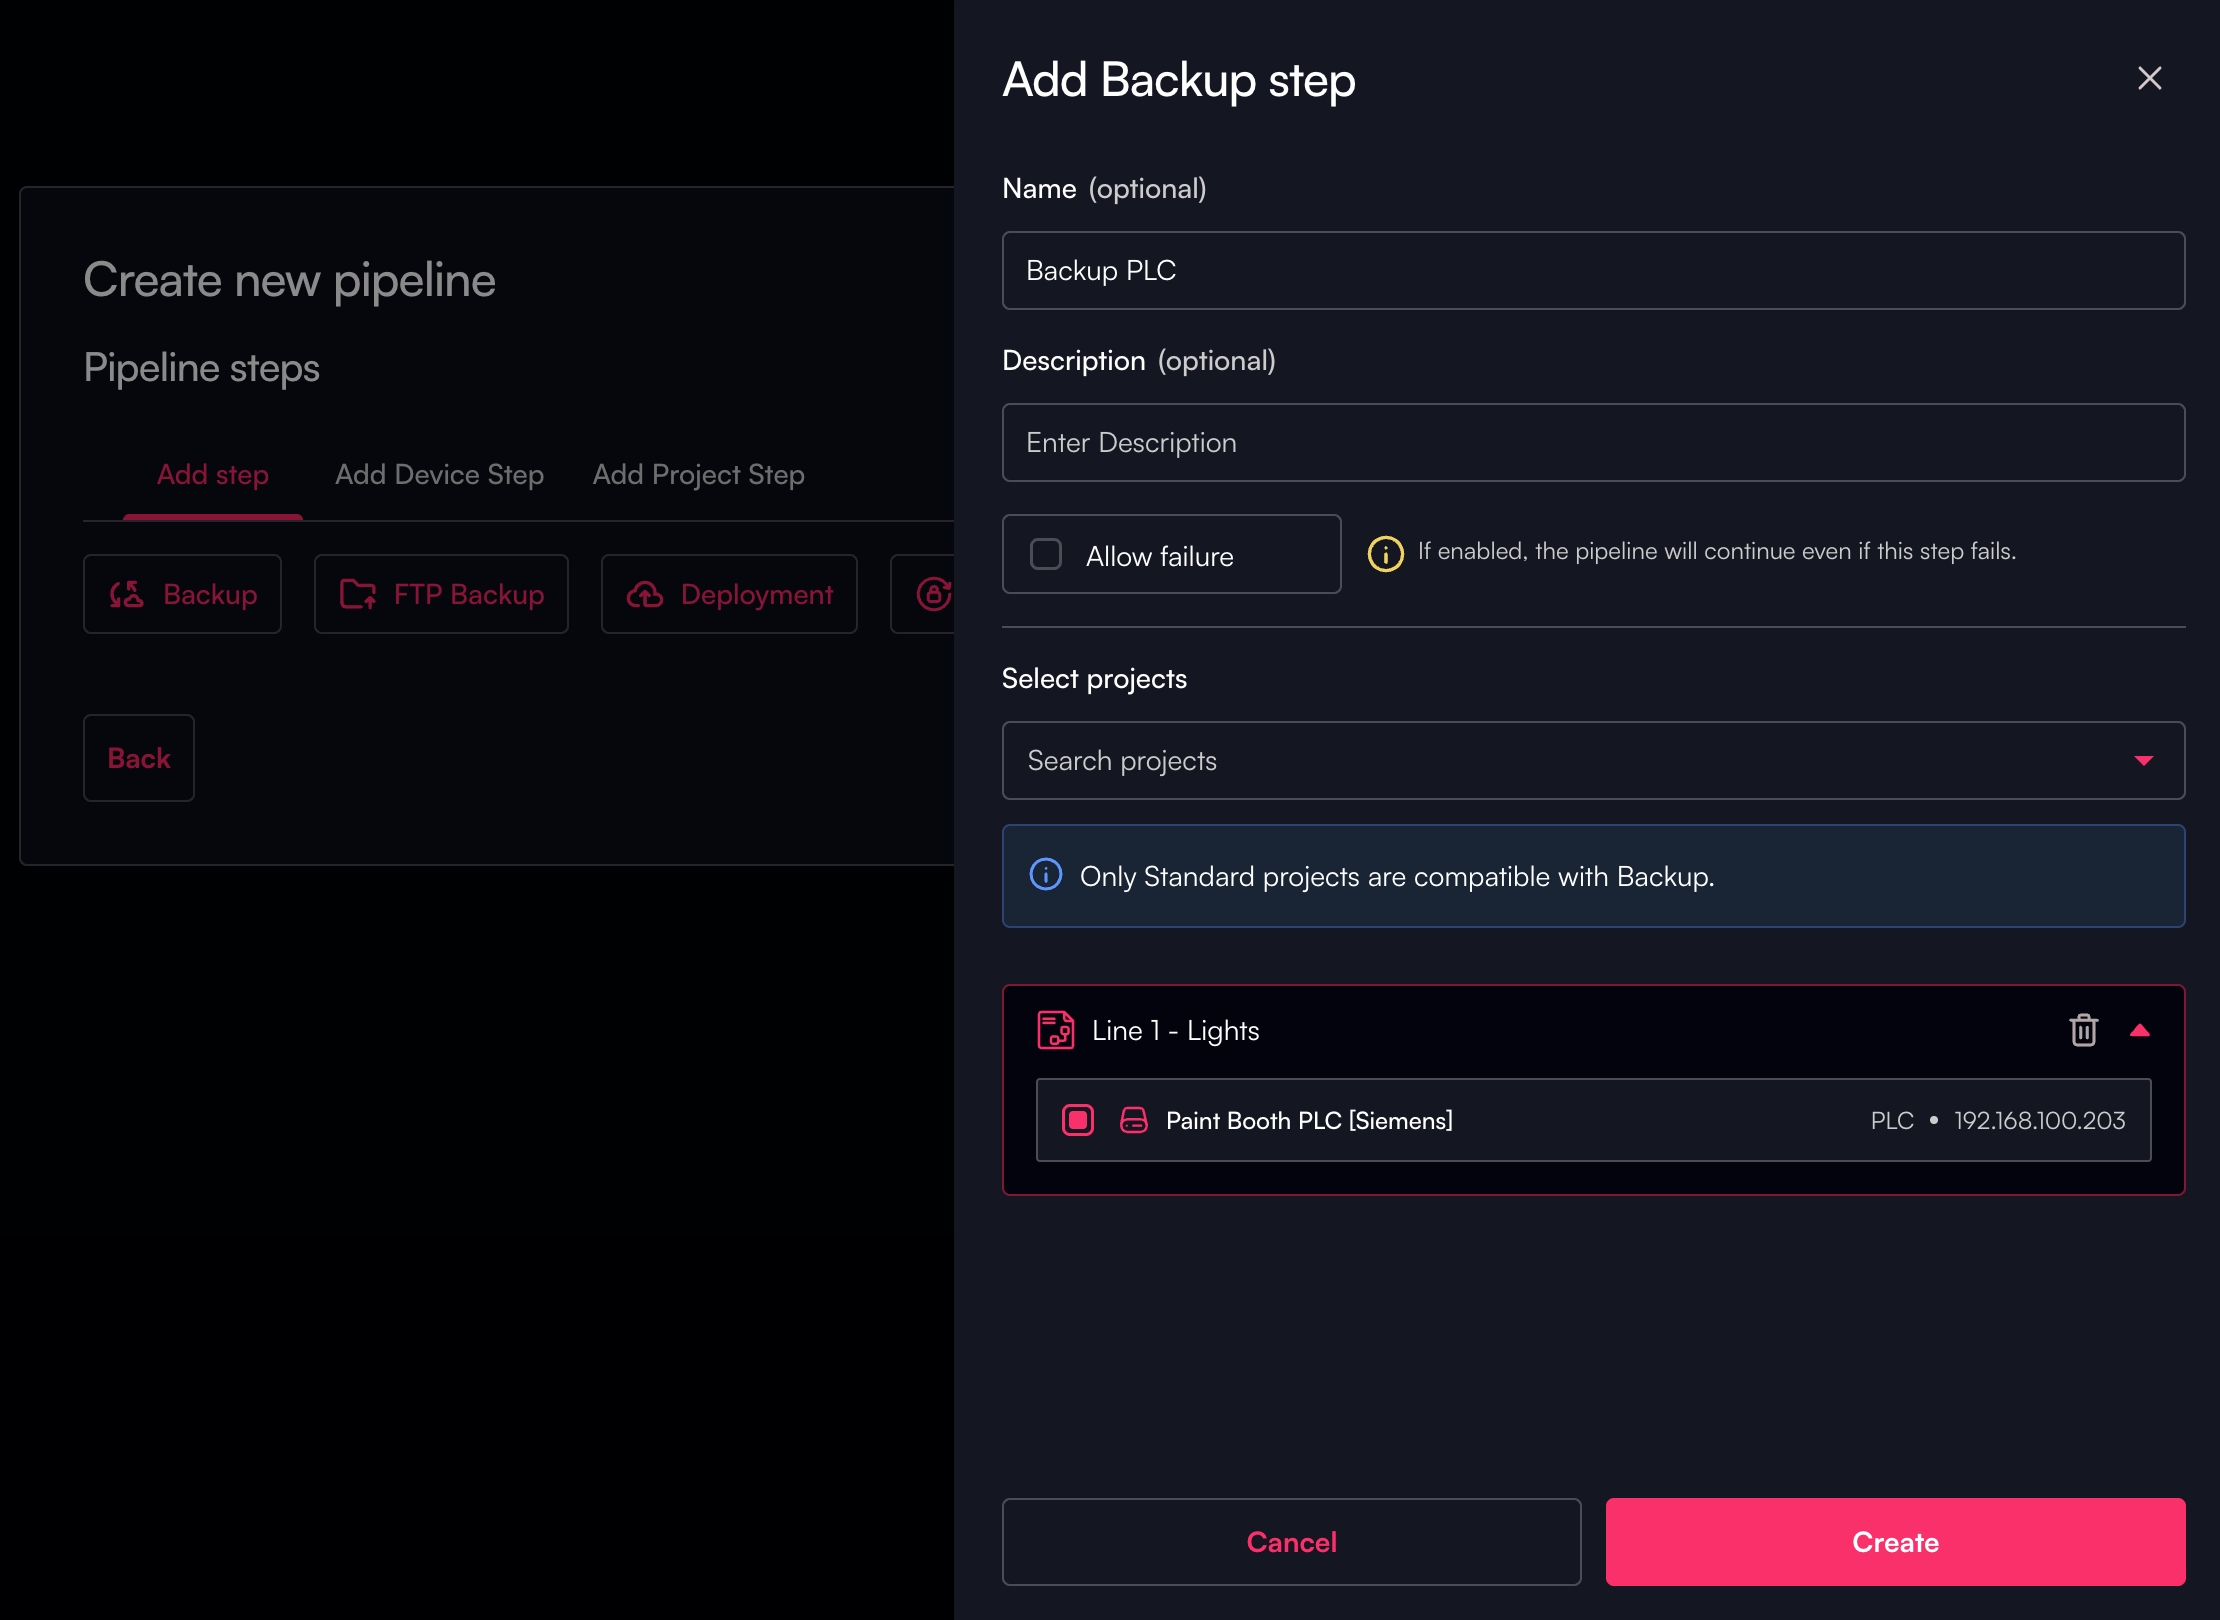Click the FTP Backup folder icon
The image size is (2220, 1620).
358,594
